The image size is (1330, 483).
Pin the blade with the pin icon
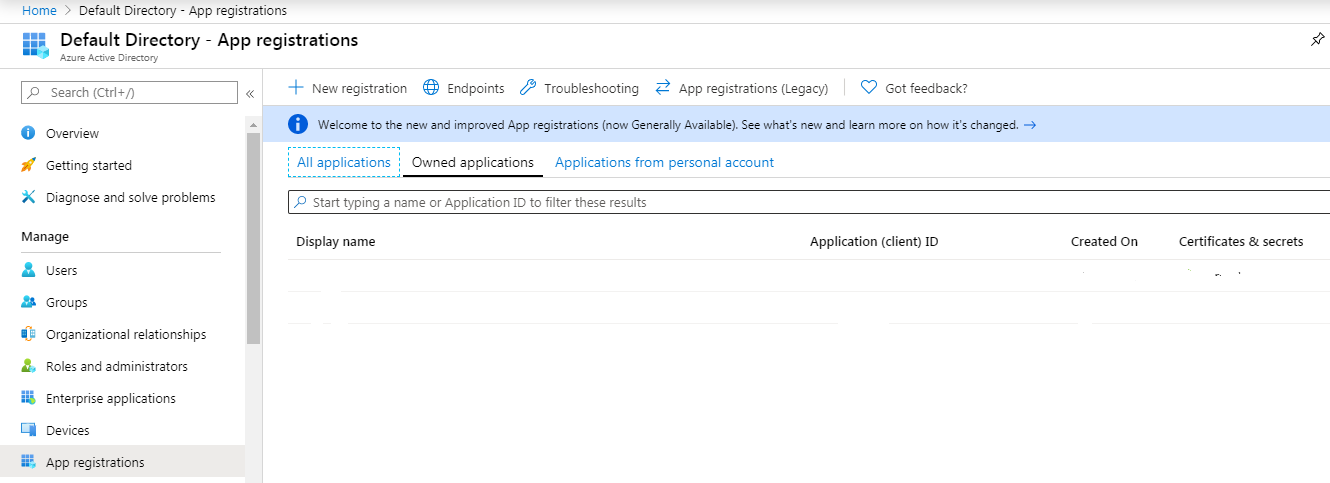[1317, 39]
